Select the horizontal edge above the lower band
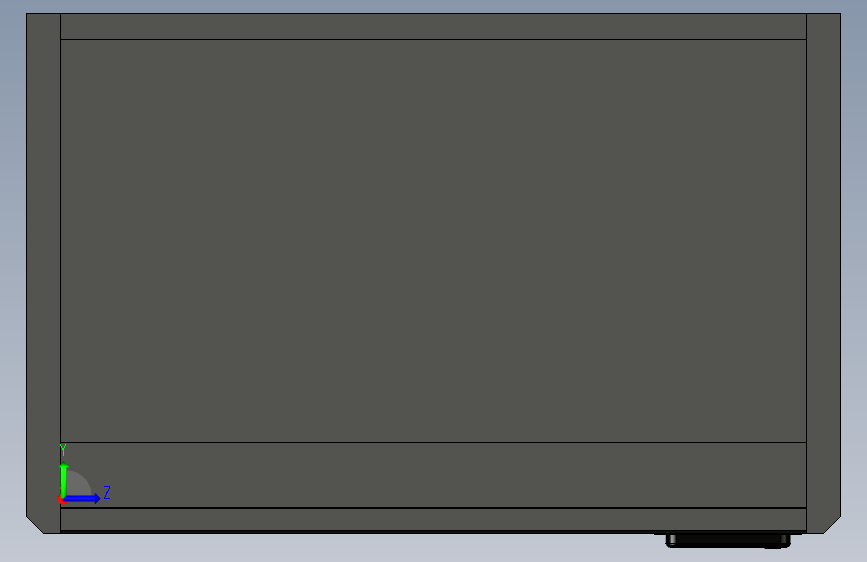The image size is (867, 562). tap(434, 442)
